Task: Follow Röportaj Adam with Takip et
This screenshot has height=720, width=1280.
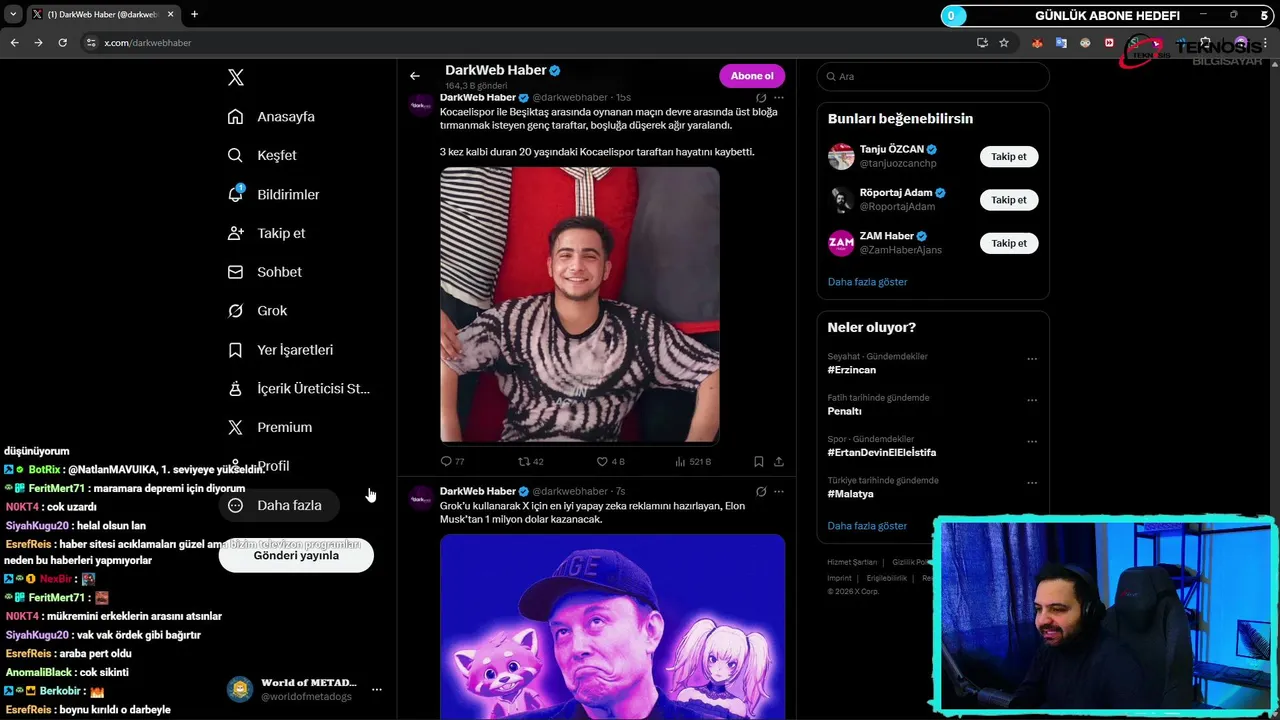Action: pyautogui.click(x=1009, y=200)
